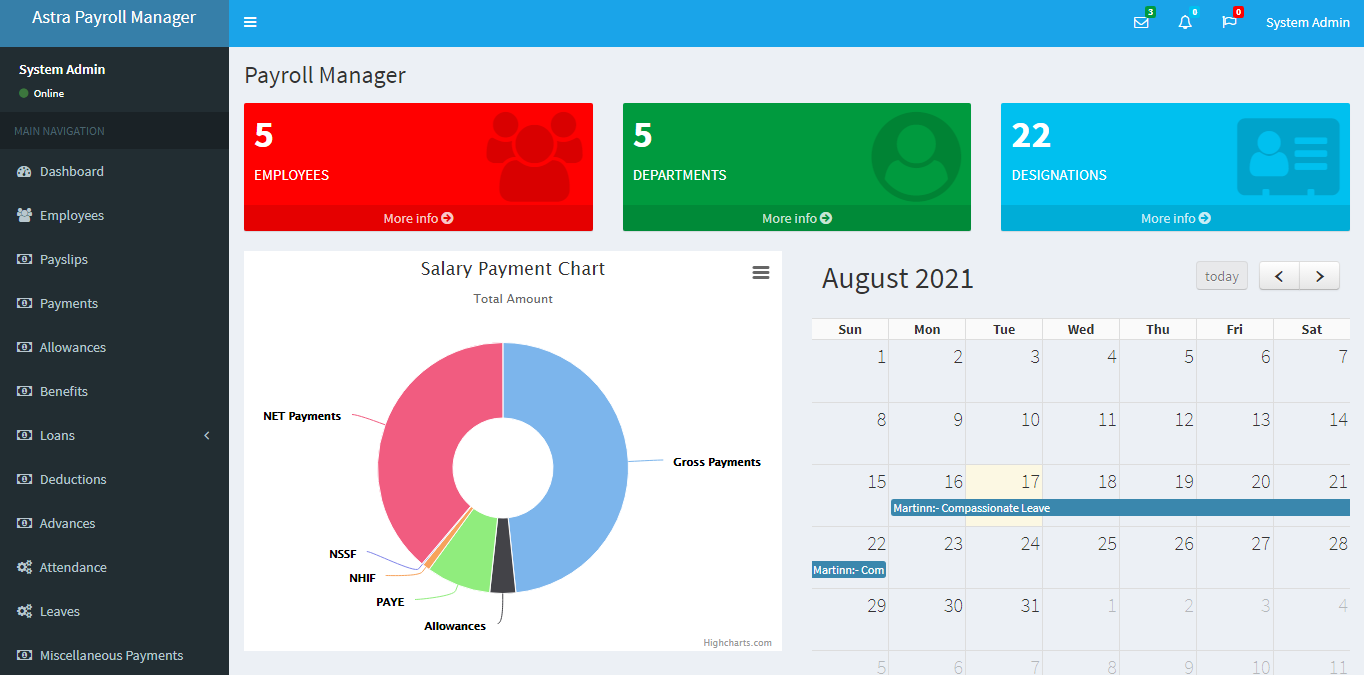Open Miscellaneous Payments in the sidebar
Screen dimensions: 1364x675
[x=111, y=656]
